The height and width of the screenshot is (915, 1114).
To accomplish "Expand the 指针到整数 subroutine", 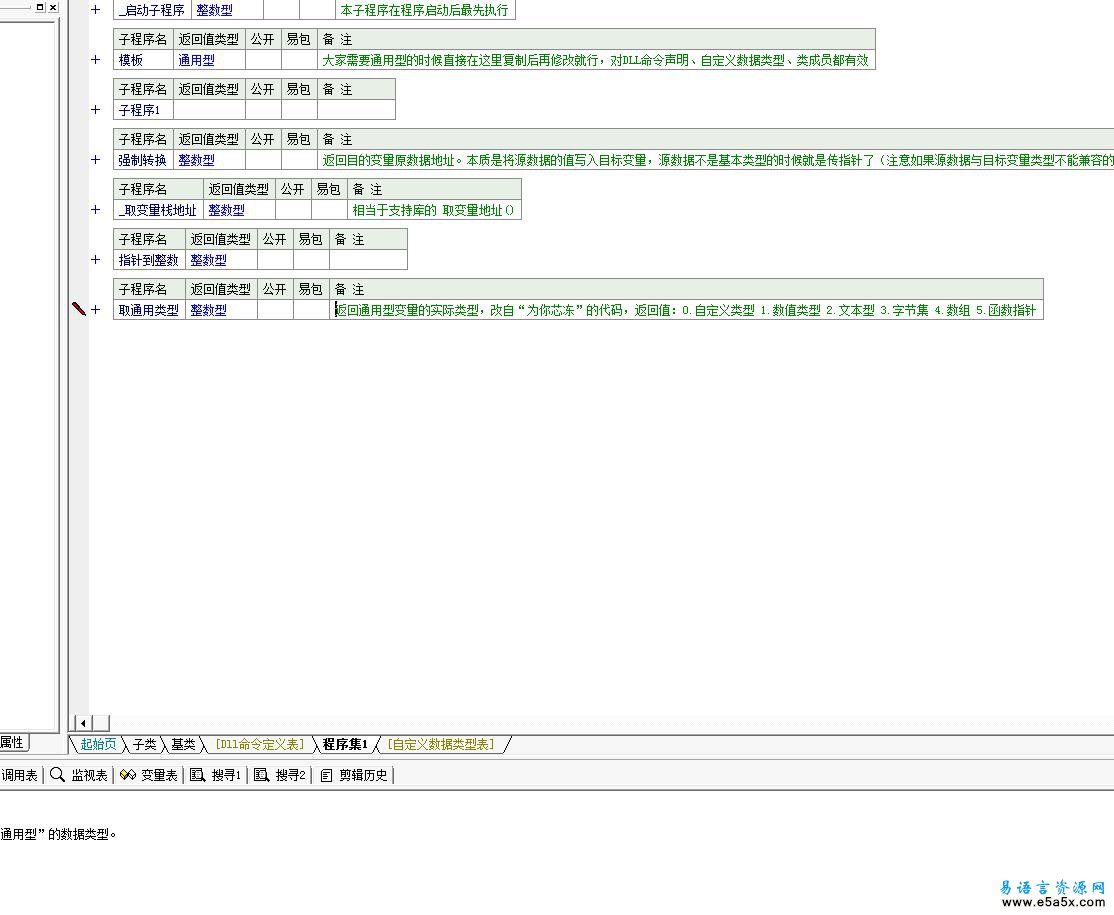I will coord(95,259).
